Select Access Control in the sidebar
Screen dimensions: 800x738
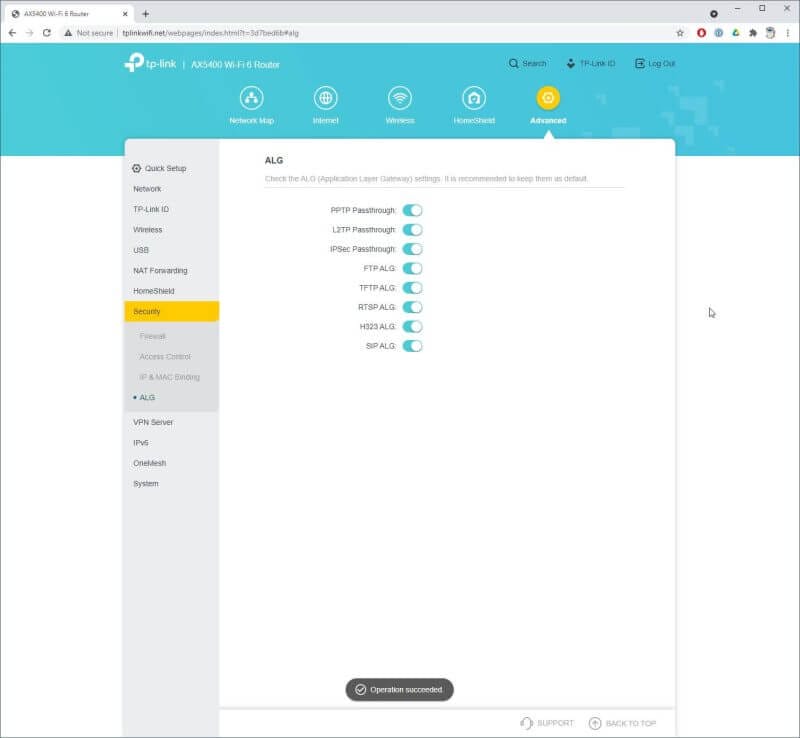(x=165, y=357)
